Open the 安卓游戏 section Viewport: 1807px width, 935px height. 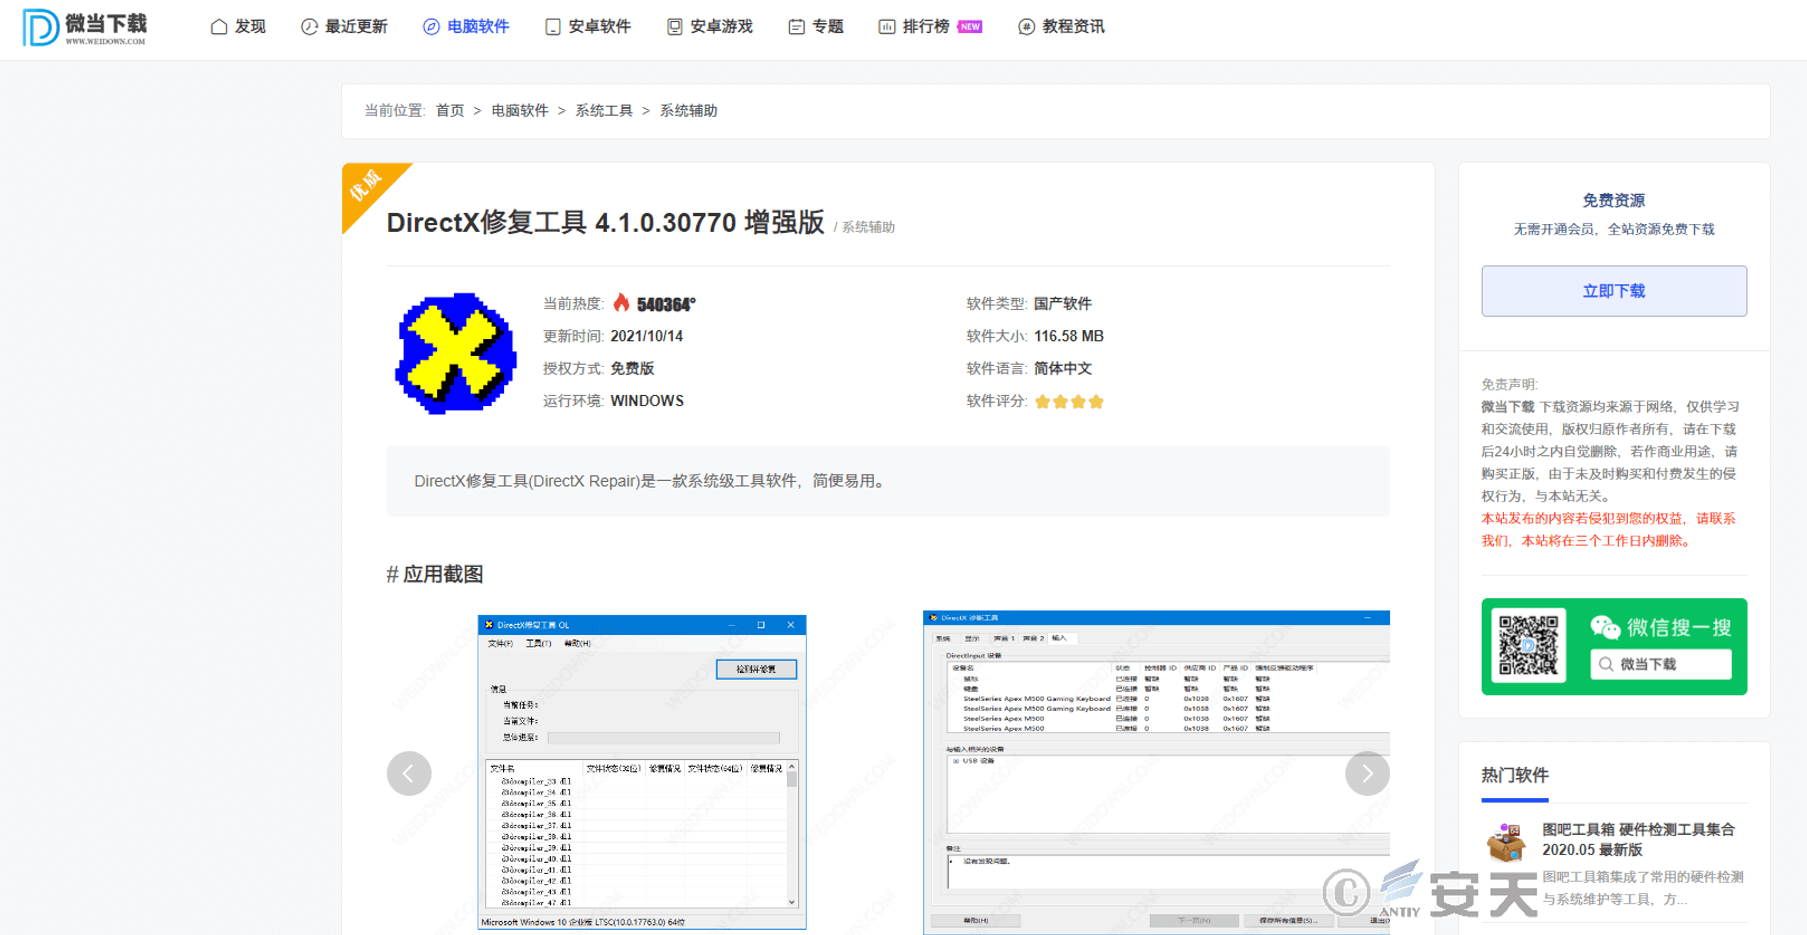click(x=710, y=27)
